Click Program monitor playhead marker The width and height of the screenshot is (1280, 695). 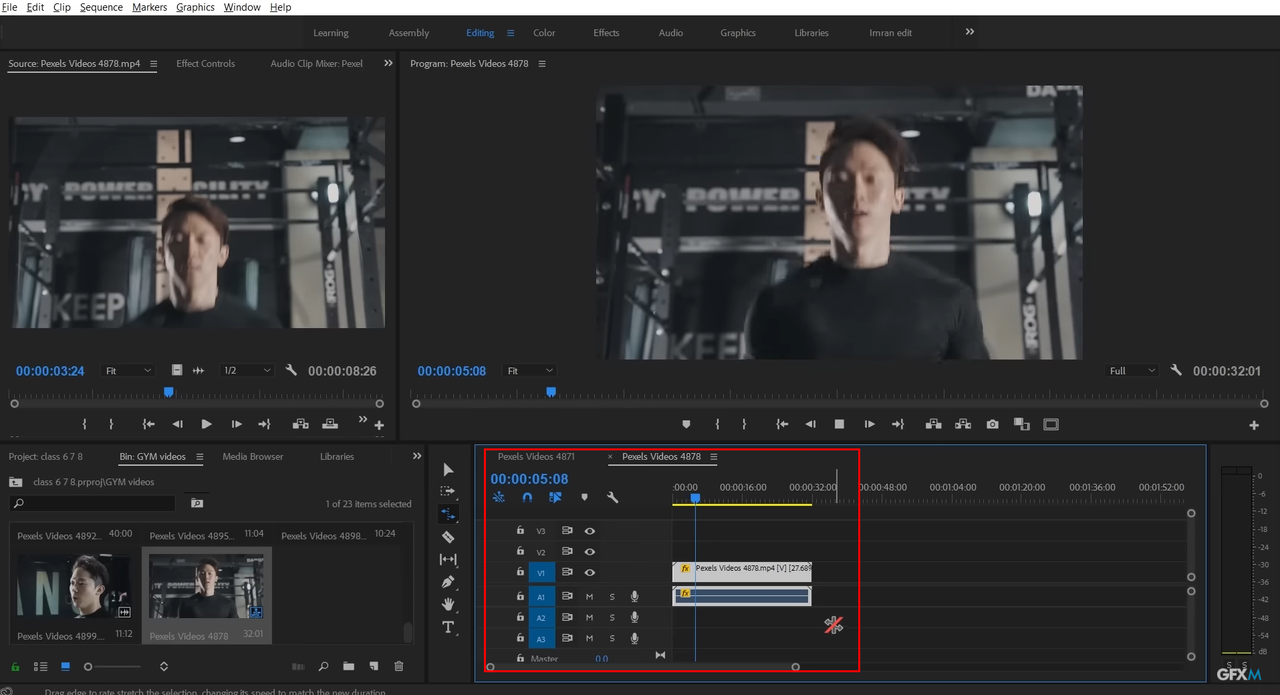pos(551,392)
